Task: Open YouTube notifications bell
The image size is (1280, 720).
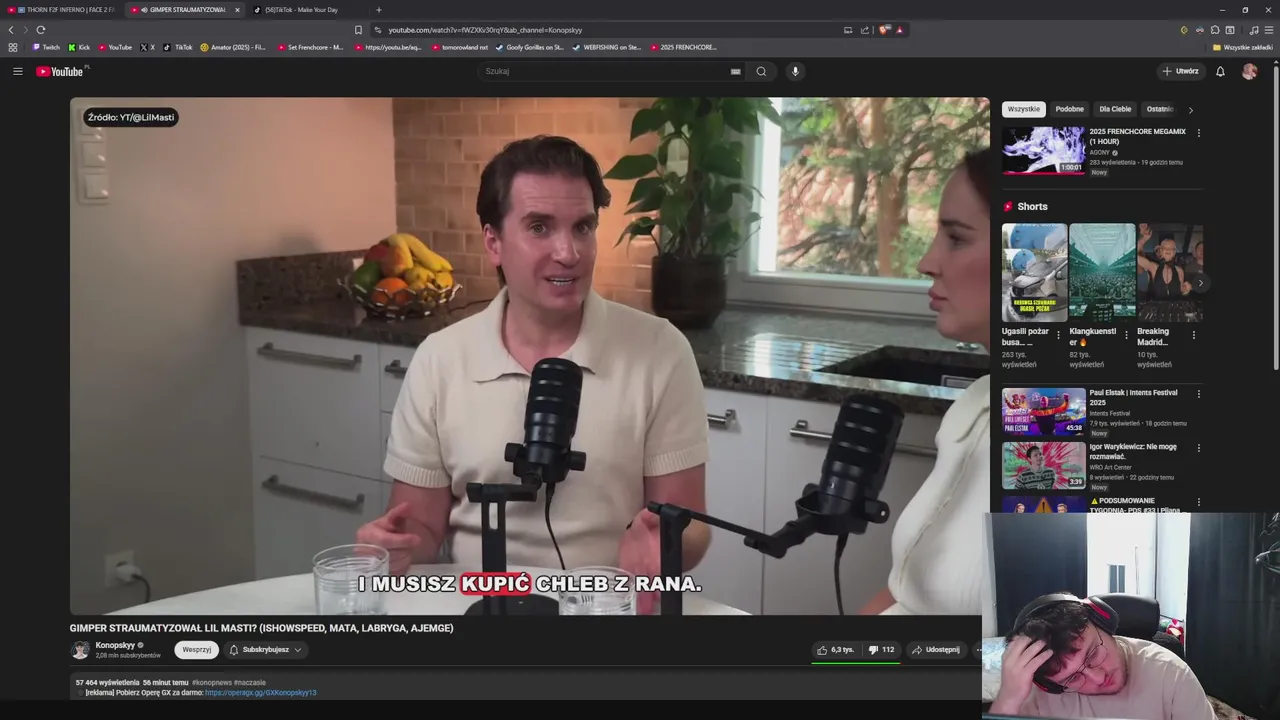Action: (x=1220, y=71)
